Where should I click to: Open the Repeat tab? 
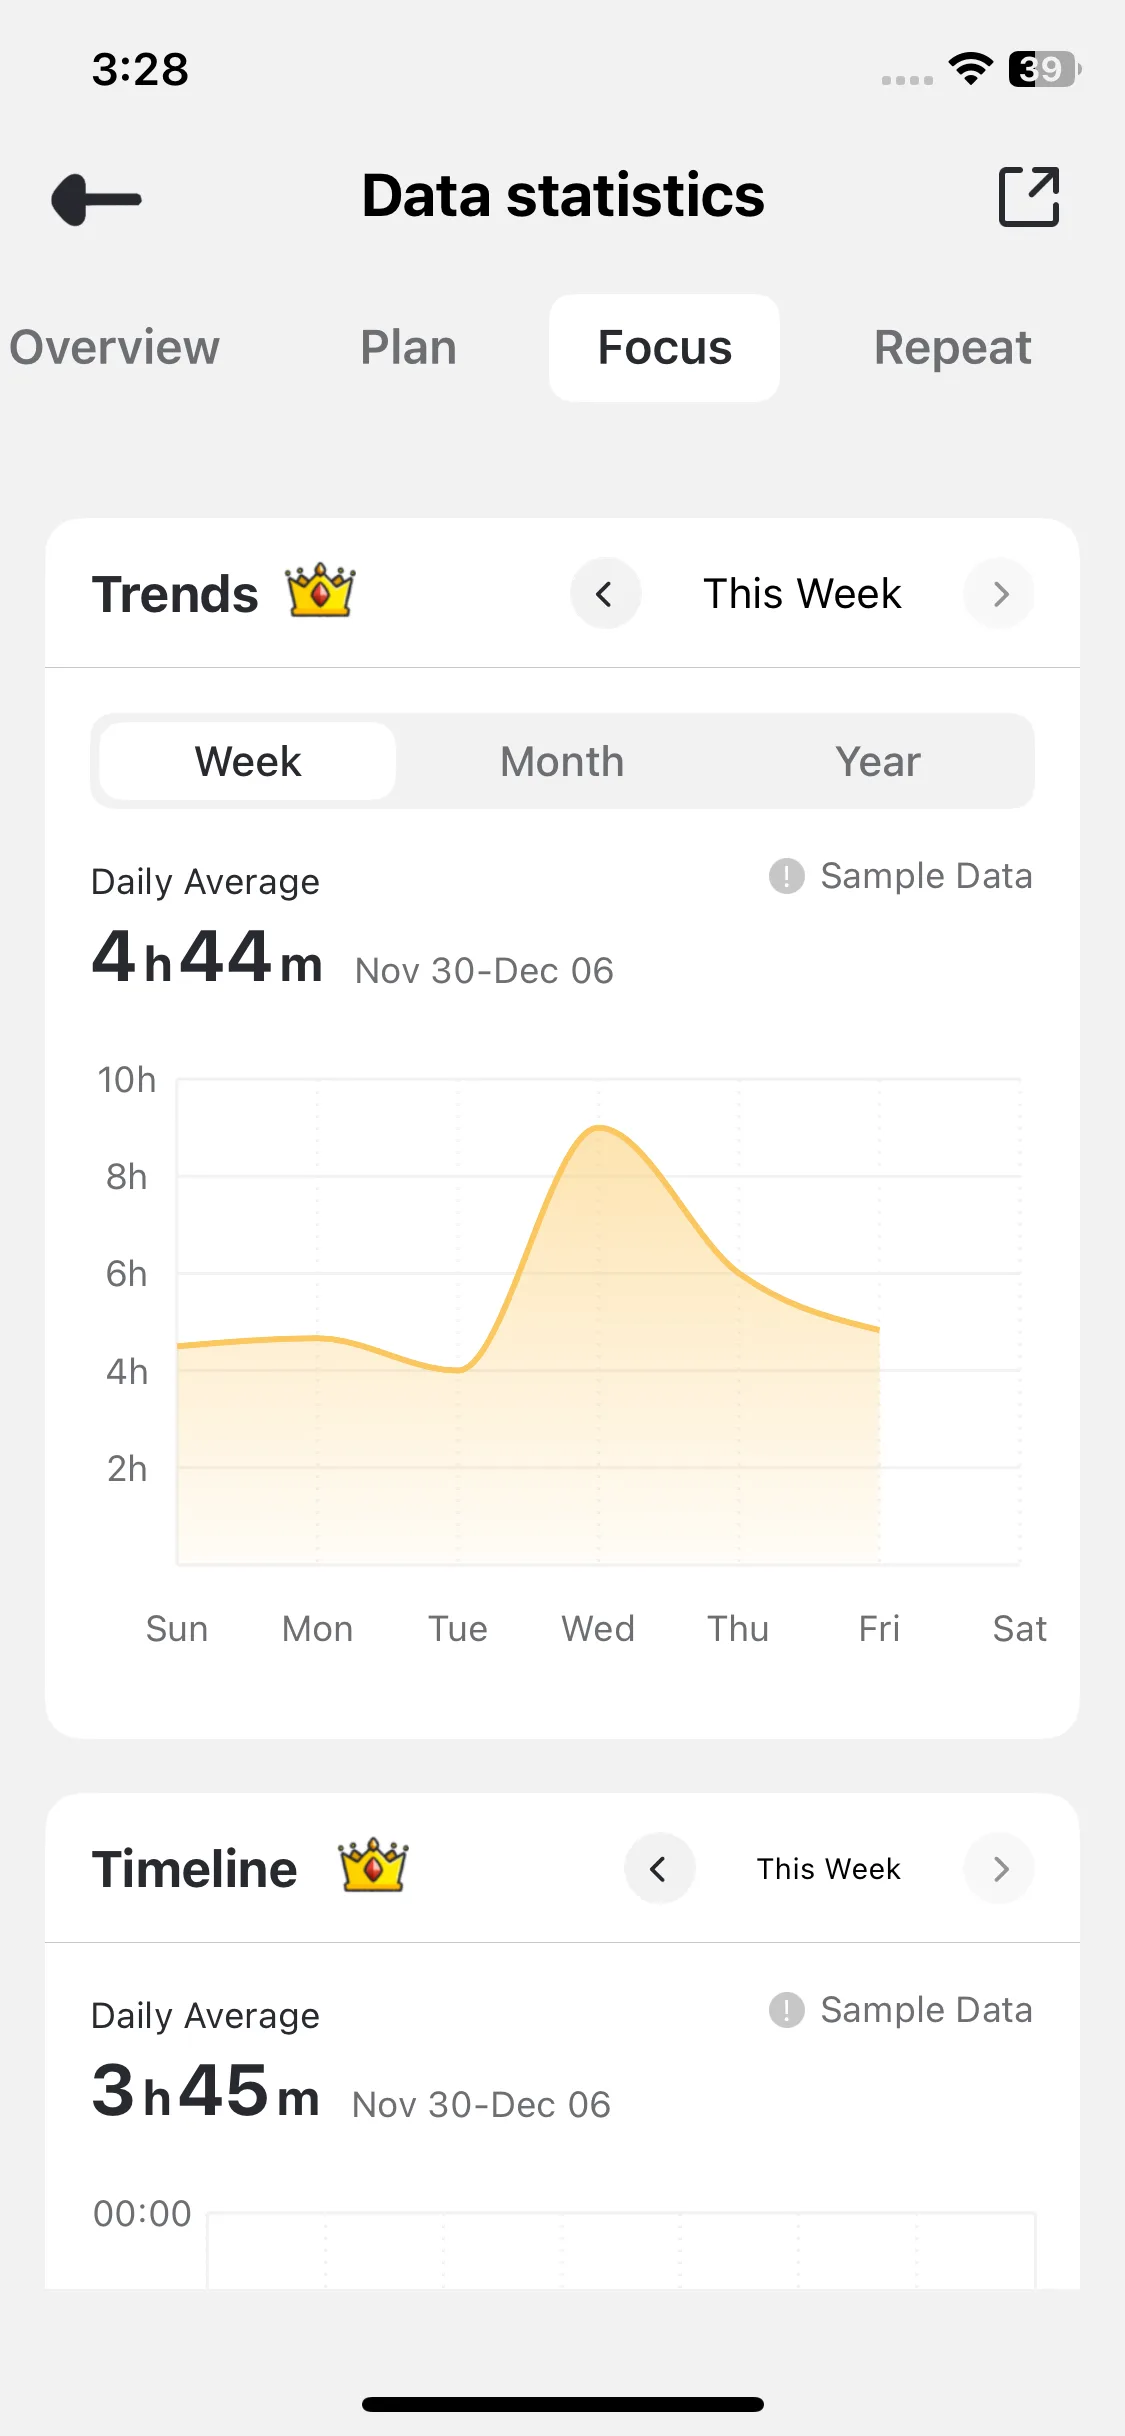click(x=952, y=348)
